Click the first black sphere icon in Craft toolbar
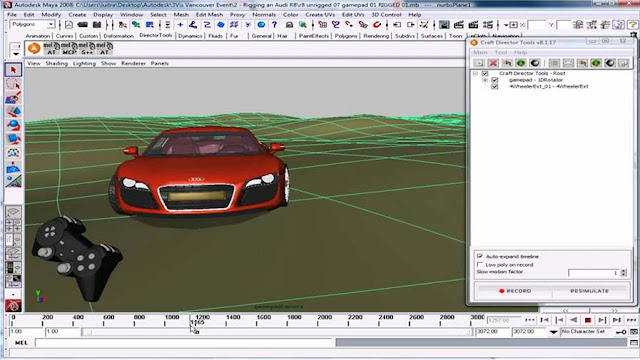This screenshot has width=640, height=360. pos(535,63)
